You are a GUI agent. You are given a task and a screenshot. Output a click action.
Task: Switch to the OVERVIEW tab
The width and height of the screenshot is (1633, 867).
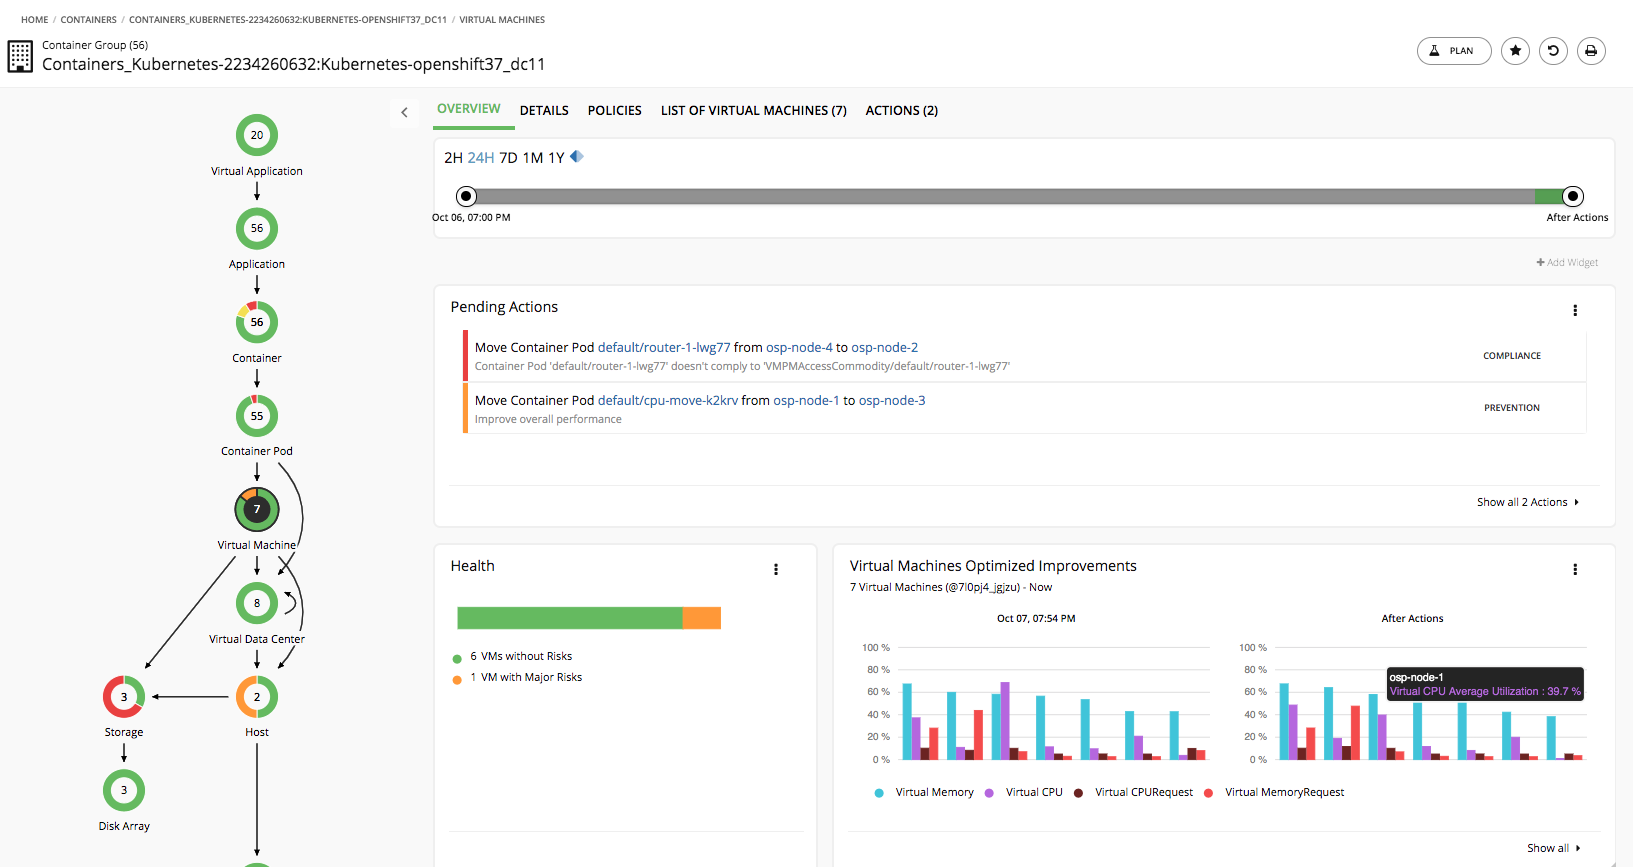coord(469,109)
